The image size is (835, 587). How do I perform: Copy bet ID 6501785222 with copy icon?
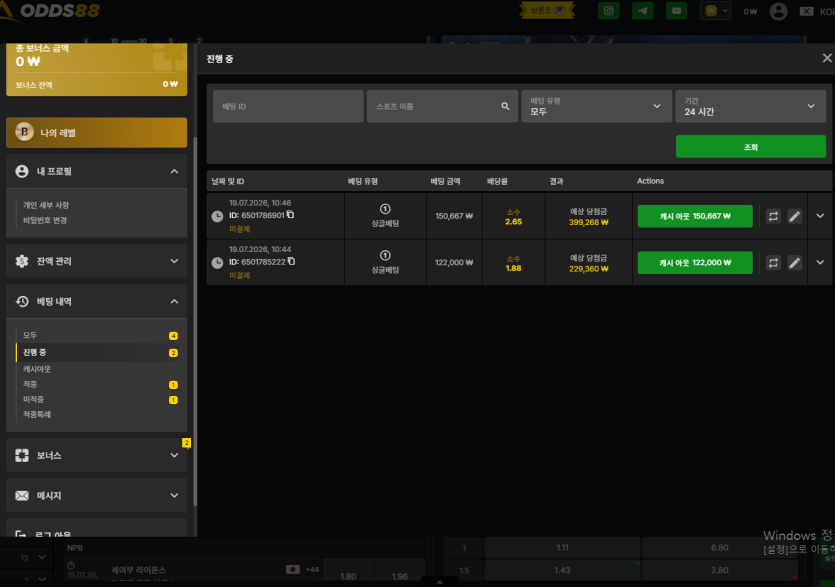click(291, 261)
